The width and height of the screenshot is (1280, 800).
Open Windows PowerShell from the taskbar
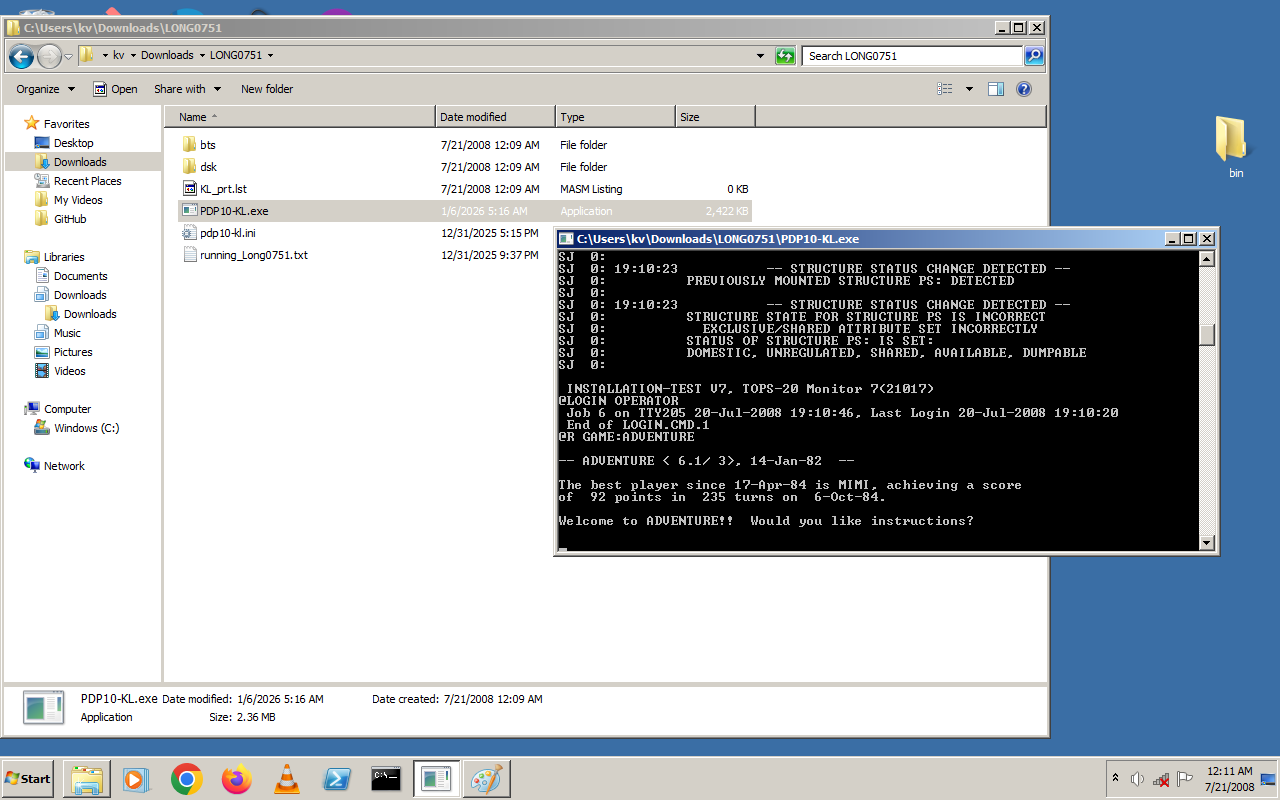point(337,779)
